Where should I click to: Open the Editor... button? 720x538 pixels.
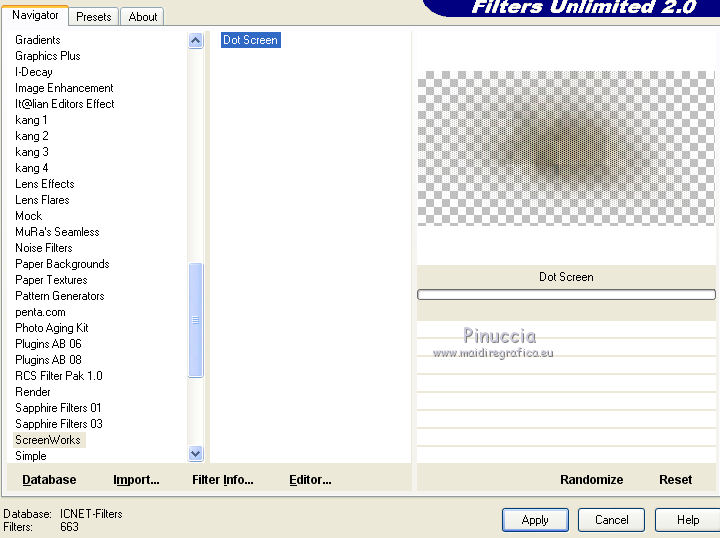310,480
